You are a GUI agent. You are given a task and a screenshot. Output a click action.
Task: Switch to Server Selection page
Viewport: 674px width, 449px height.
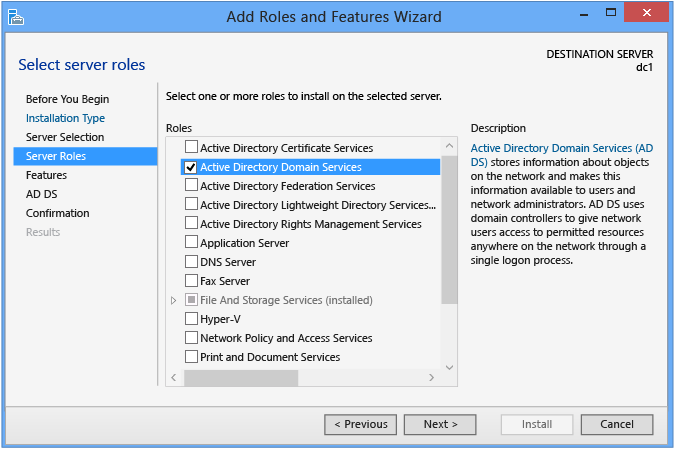point(65,137)
